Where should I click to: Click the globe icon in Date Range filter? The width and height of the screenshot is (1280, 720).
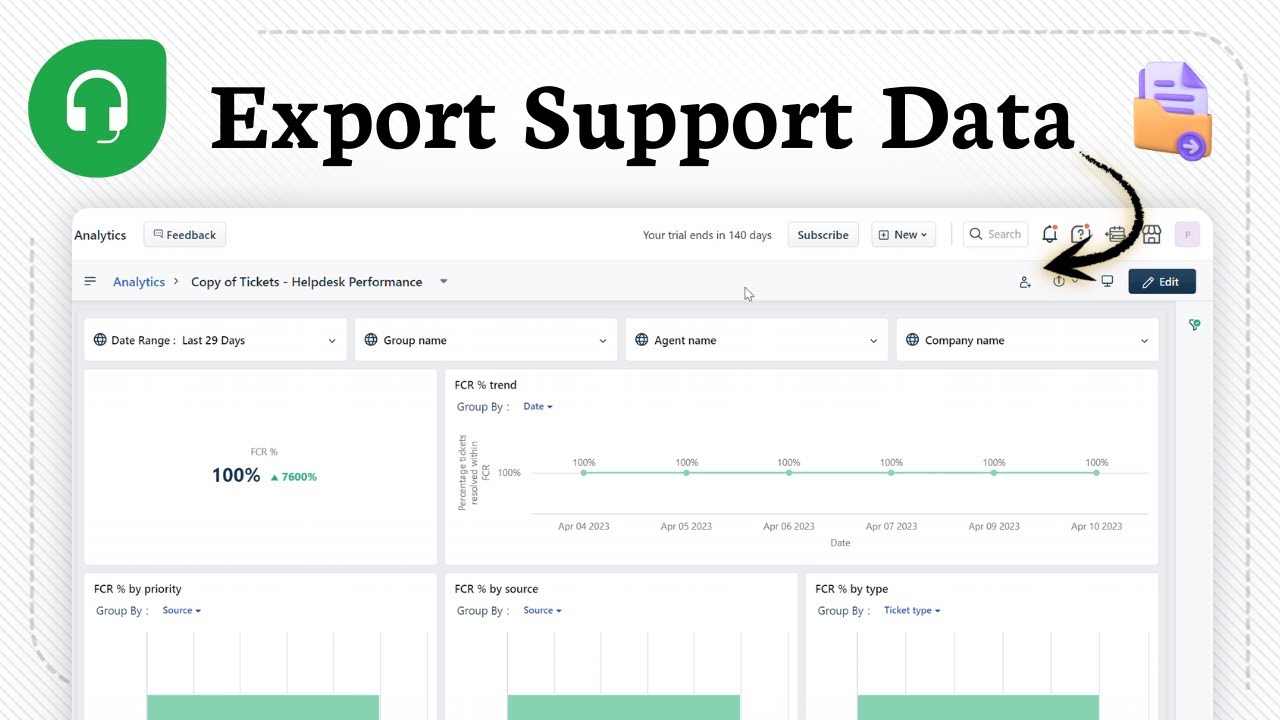pos(100,340)
